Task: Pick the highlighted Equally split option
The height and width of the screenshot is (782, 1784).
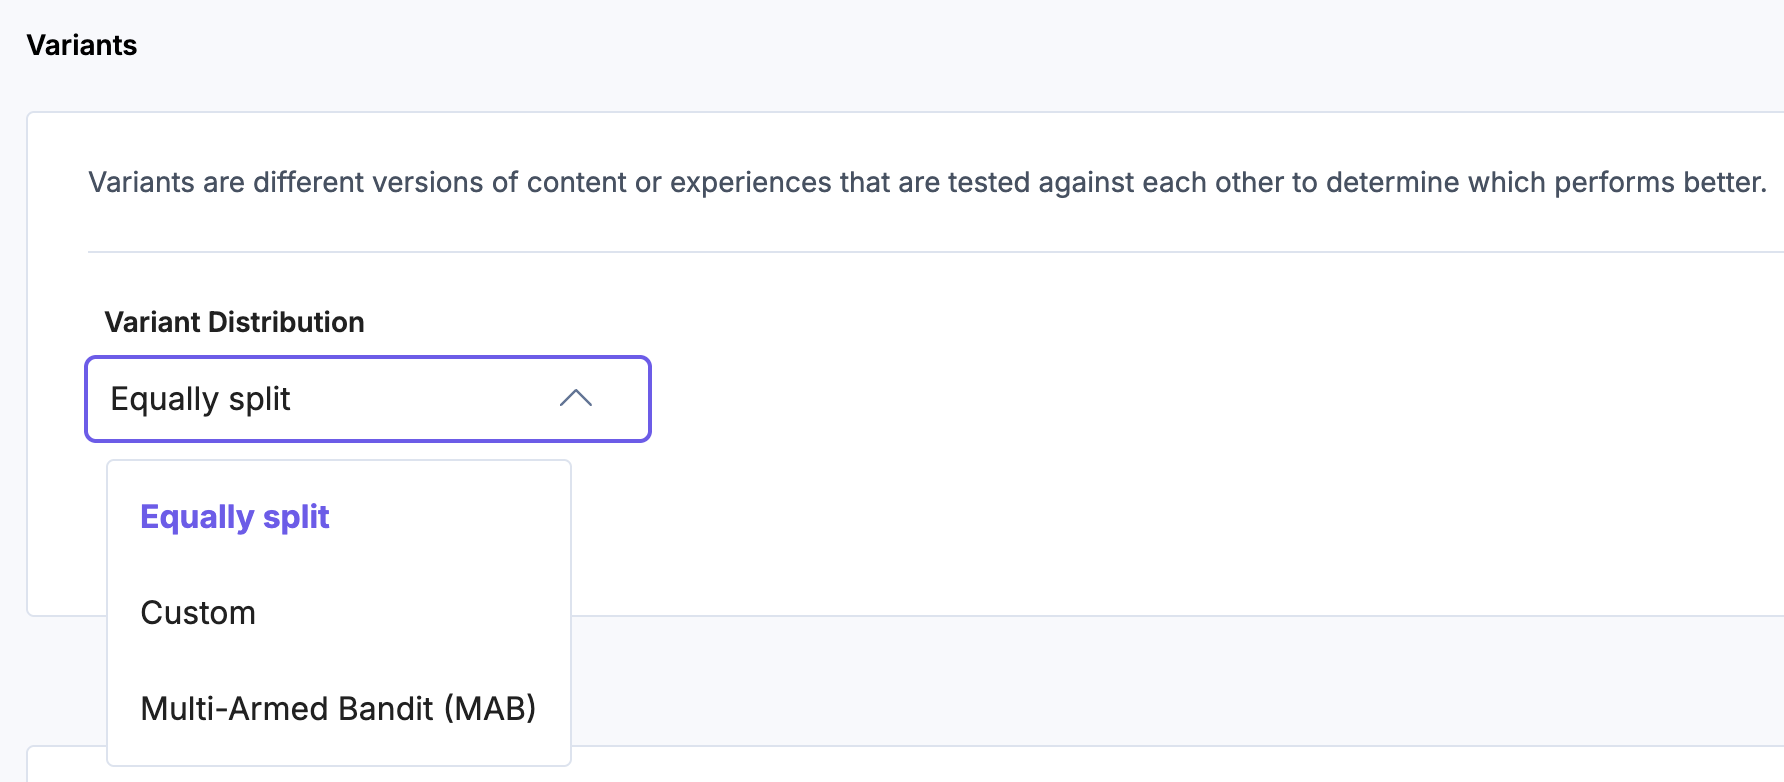Action: coord(235,517)
